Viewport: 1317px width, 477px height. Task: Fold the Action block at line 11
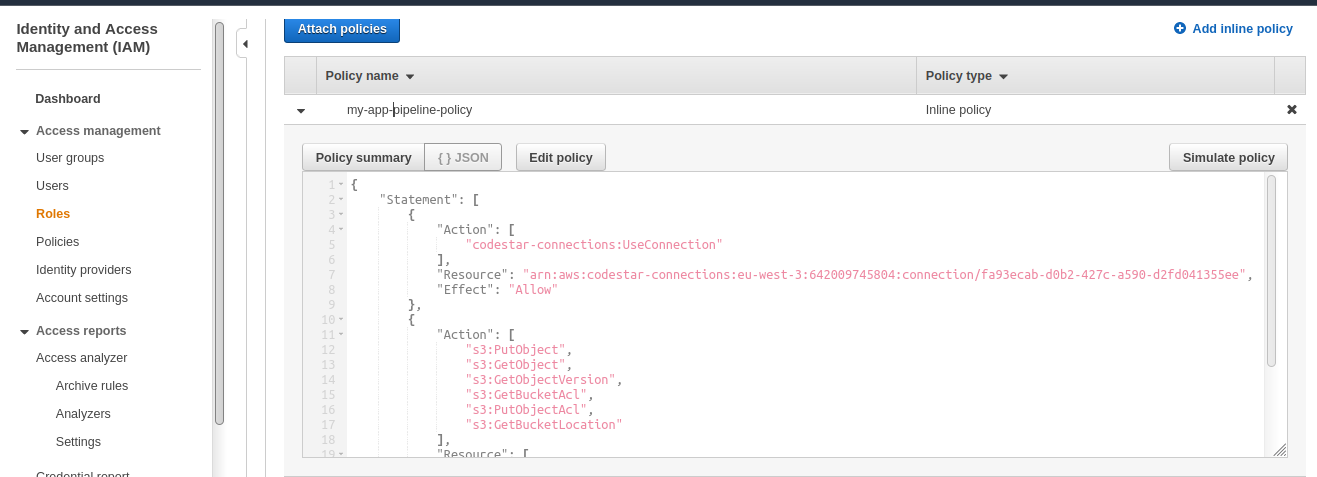coord(341,335)
